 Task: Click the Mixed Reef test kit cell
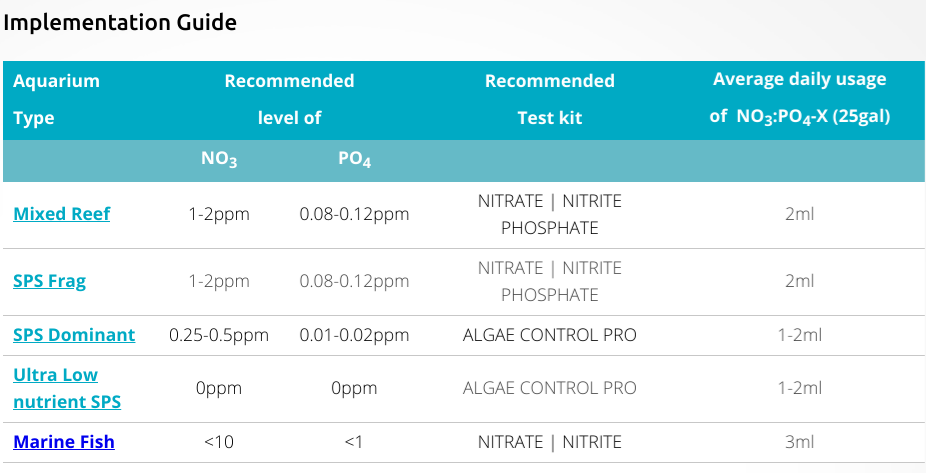click(550, 214)
